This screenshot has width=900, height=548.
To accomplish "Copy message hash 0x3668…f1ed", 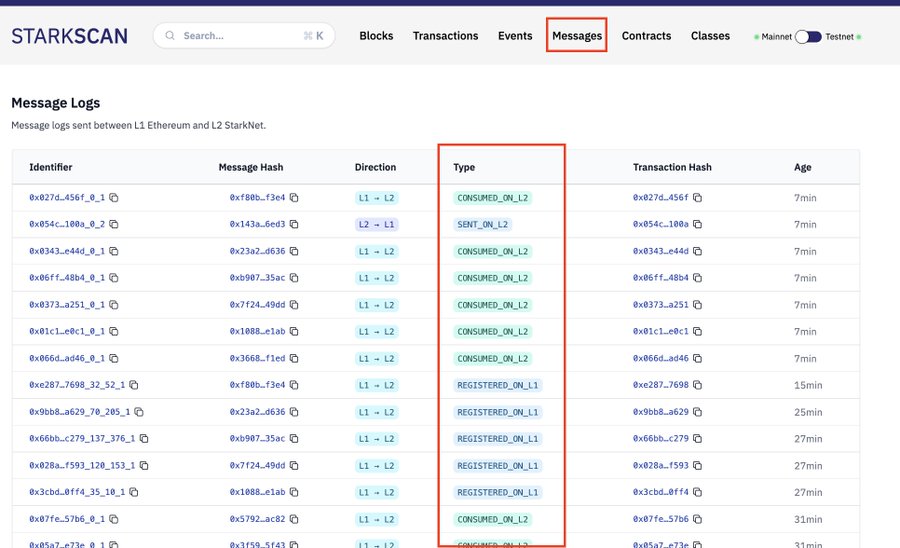I will pos(294,358).
